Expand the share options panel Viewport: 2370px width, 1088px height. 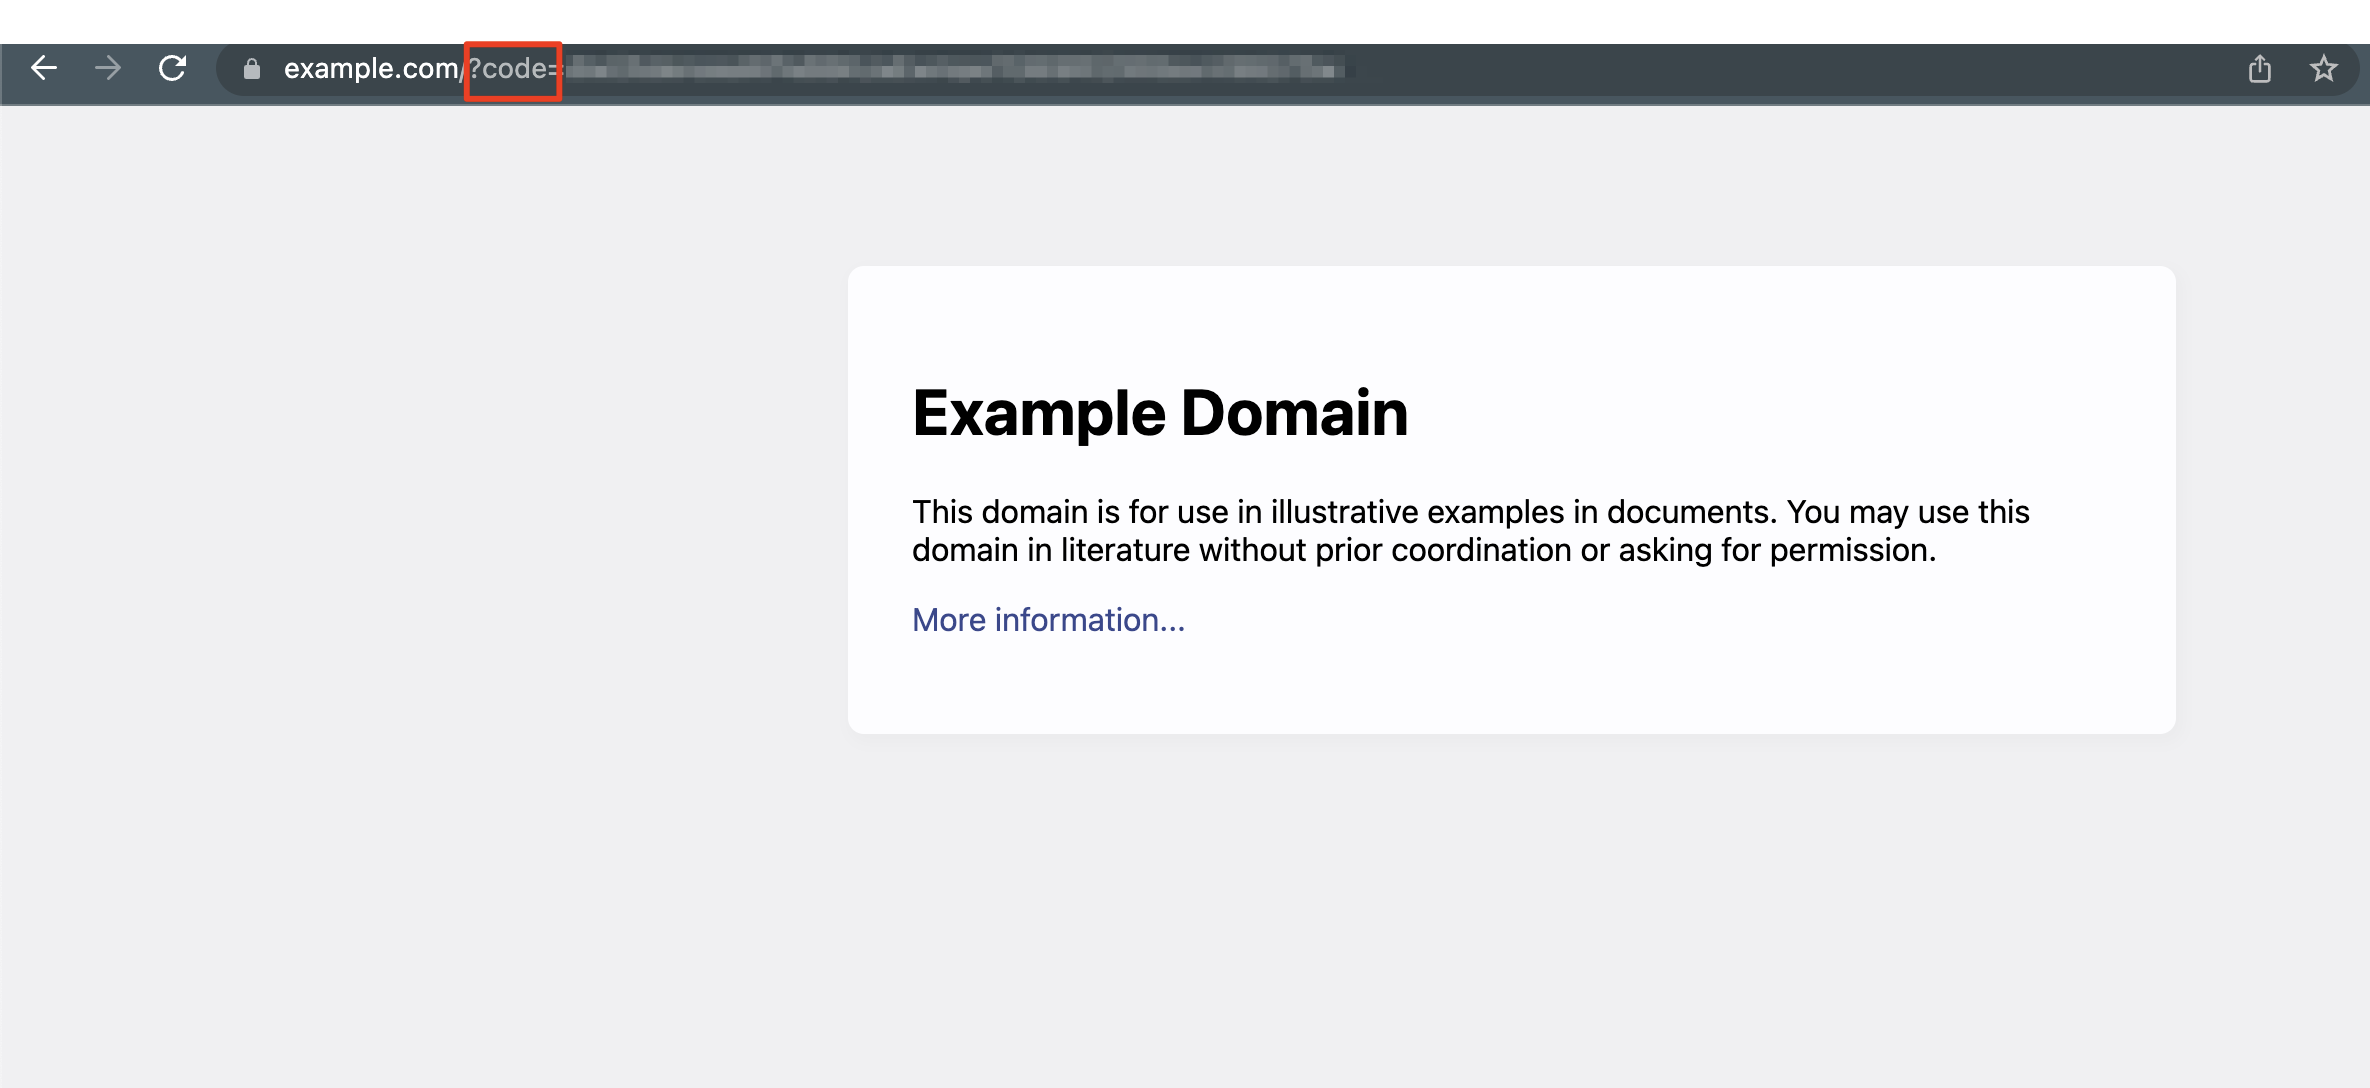coord(2261,70)
